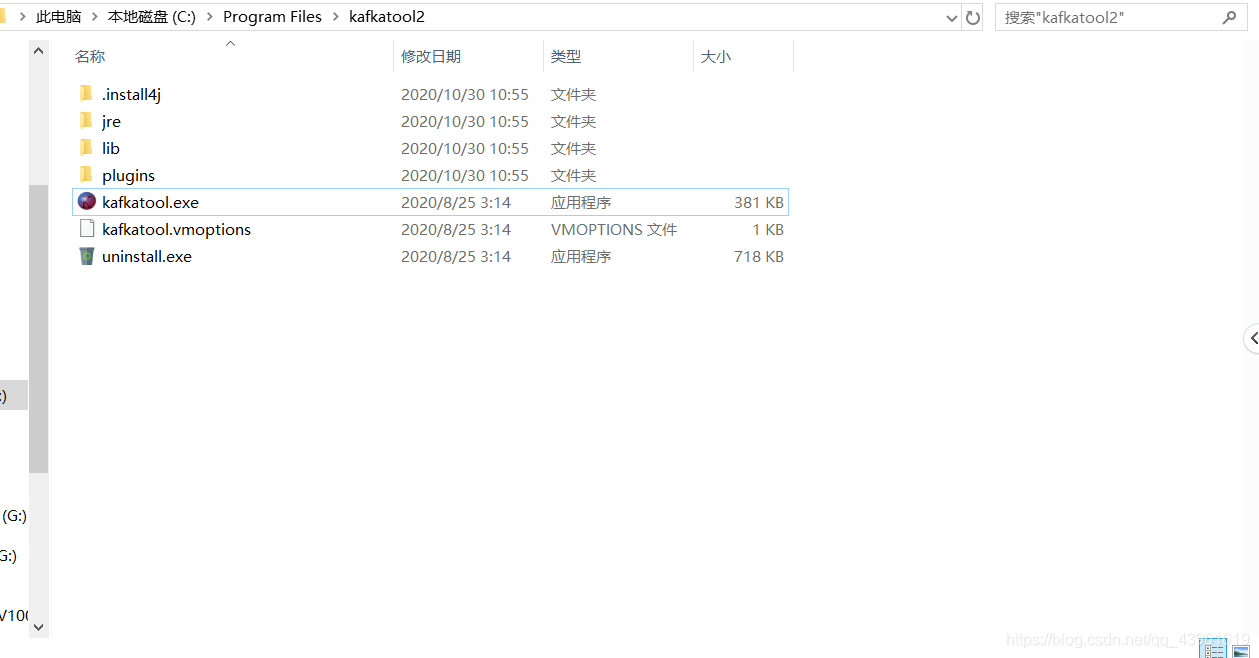Viewport: 1259px width, 658px height.
Task: Navigate to 本地磁盘 (C:) in breadcrumb
Action: pyautogui.click(x=152, y=17)
